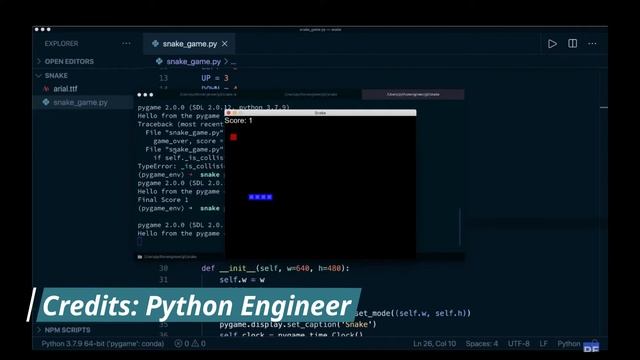Click the blue snake body in game window

260,197
